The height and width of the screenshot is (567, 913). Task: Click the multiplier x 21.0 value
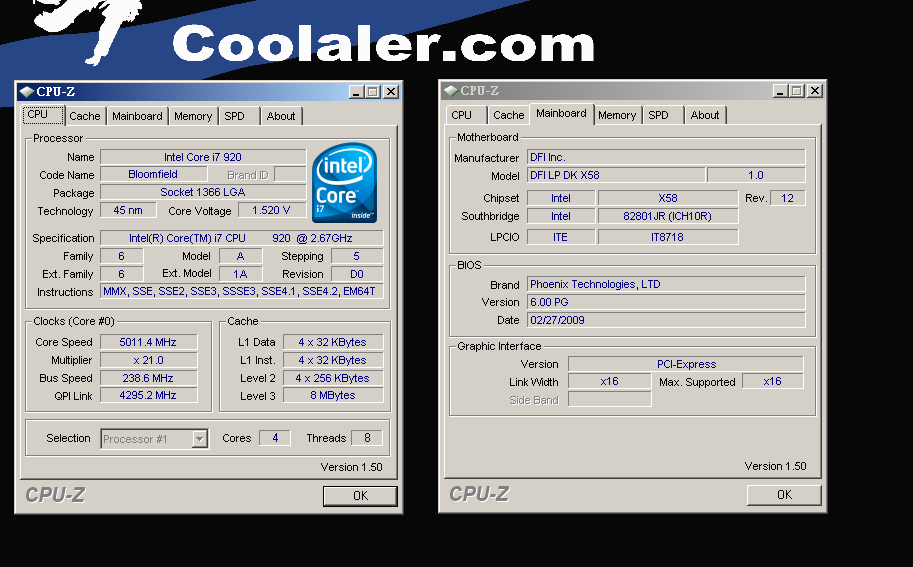pos(148,360)
